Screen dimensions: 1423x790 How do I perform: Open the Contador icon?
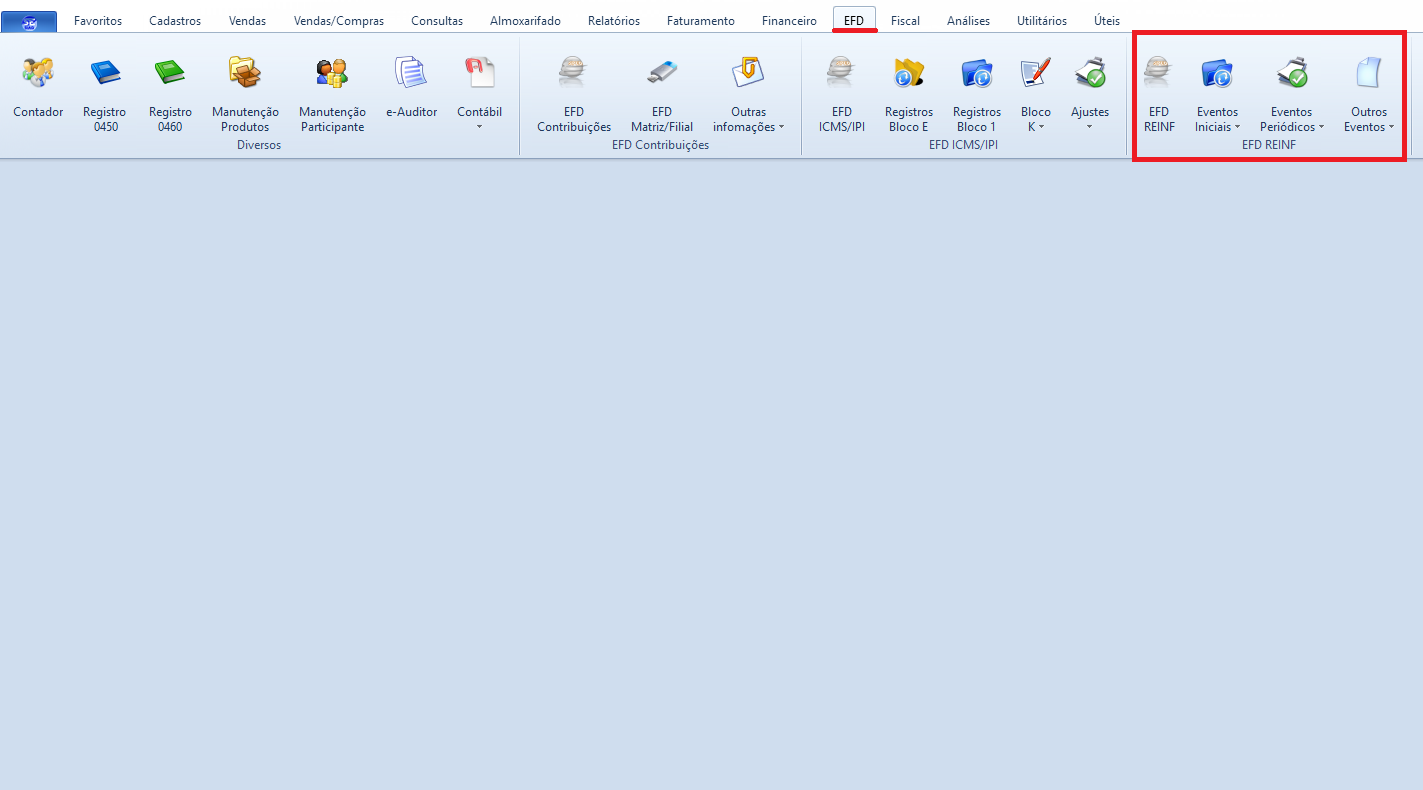tap(38, 74)
